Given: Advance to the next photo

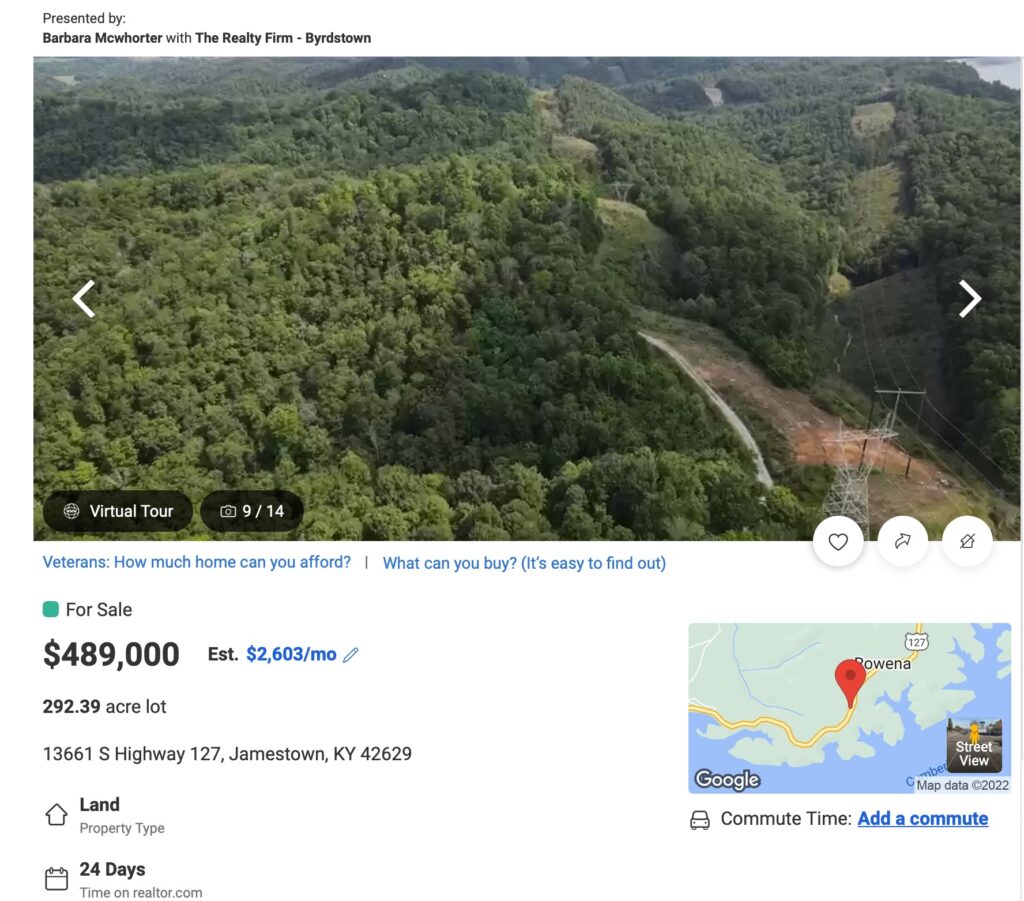Looking at the screenshot, I should (969, 298).
